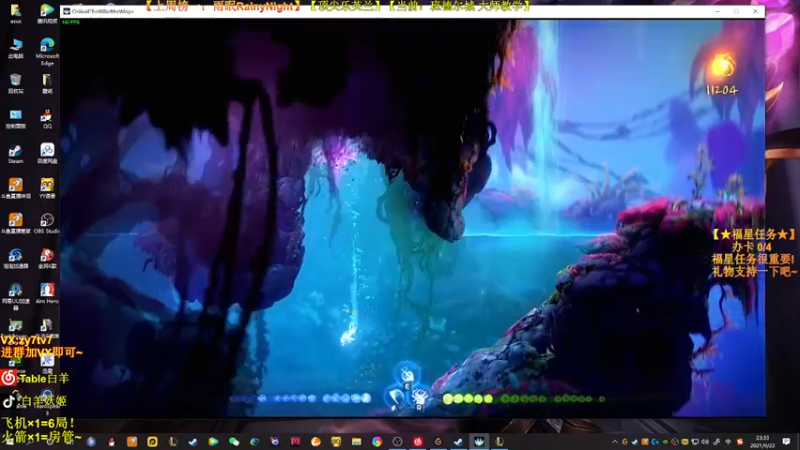Open the YY bear icon in taskbar
The height and width of the screenshot is (450, 800).
336,442
